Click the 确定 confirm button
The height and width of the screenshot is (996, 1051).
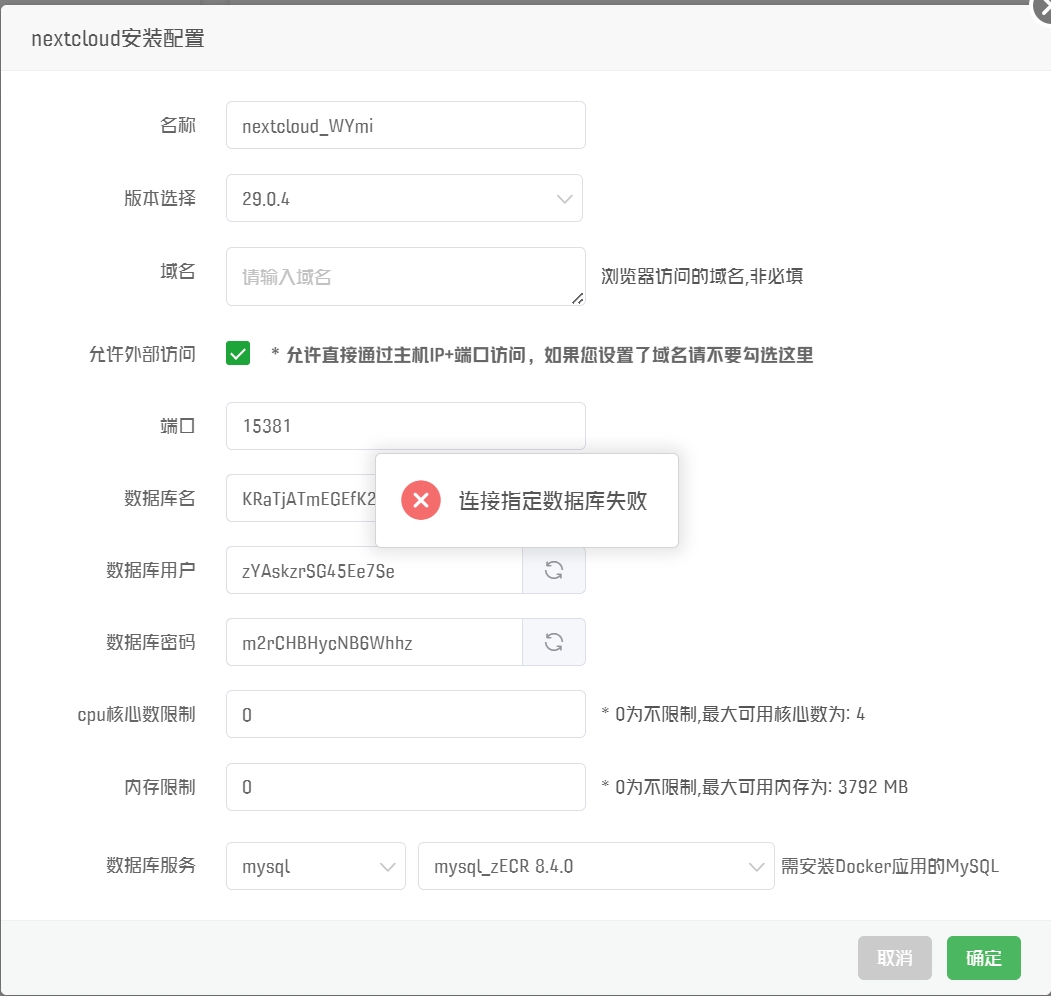[983, 958]
